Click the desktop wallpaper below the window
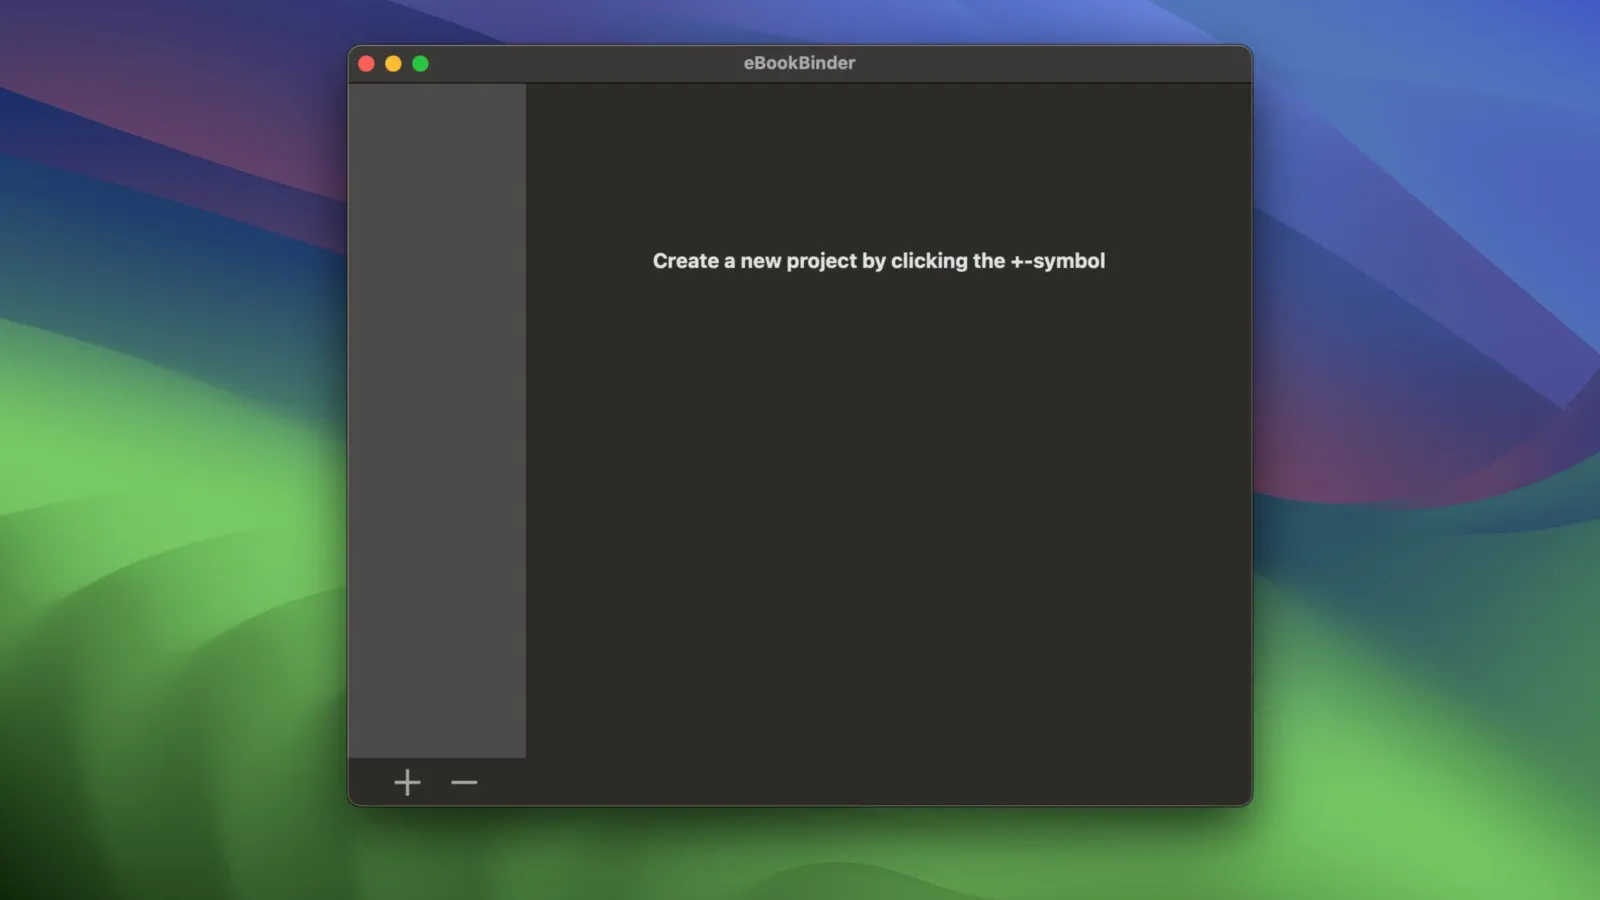Screen dimensions: 1600x900 [x=800, y=855]
